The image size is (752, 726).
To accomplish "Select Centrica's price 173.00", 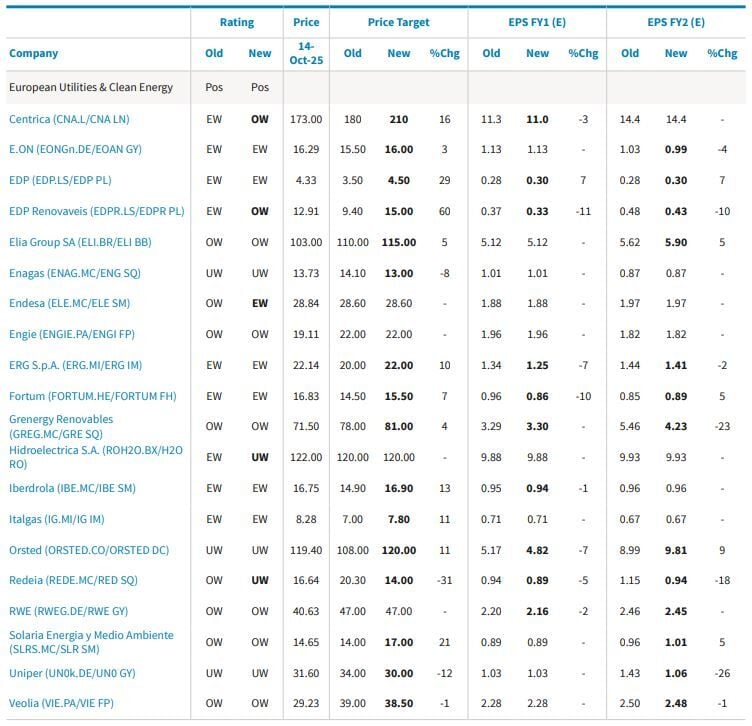I will 306,119.
